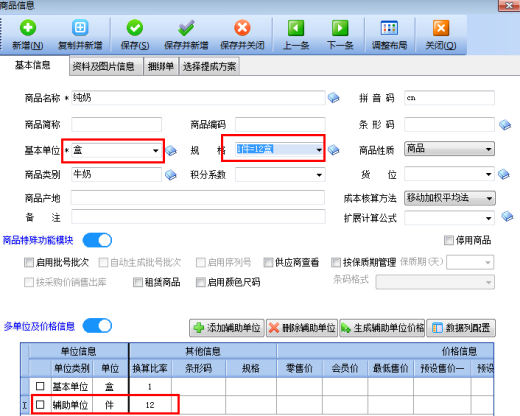Check the 停用商品 checkbox

click(x=449, y=240)
